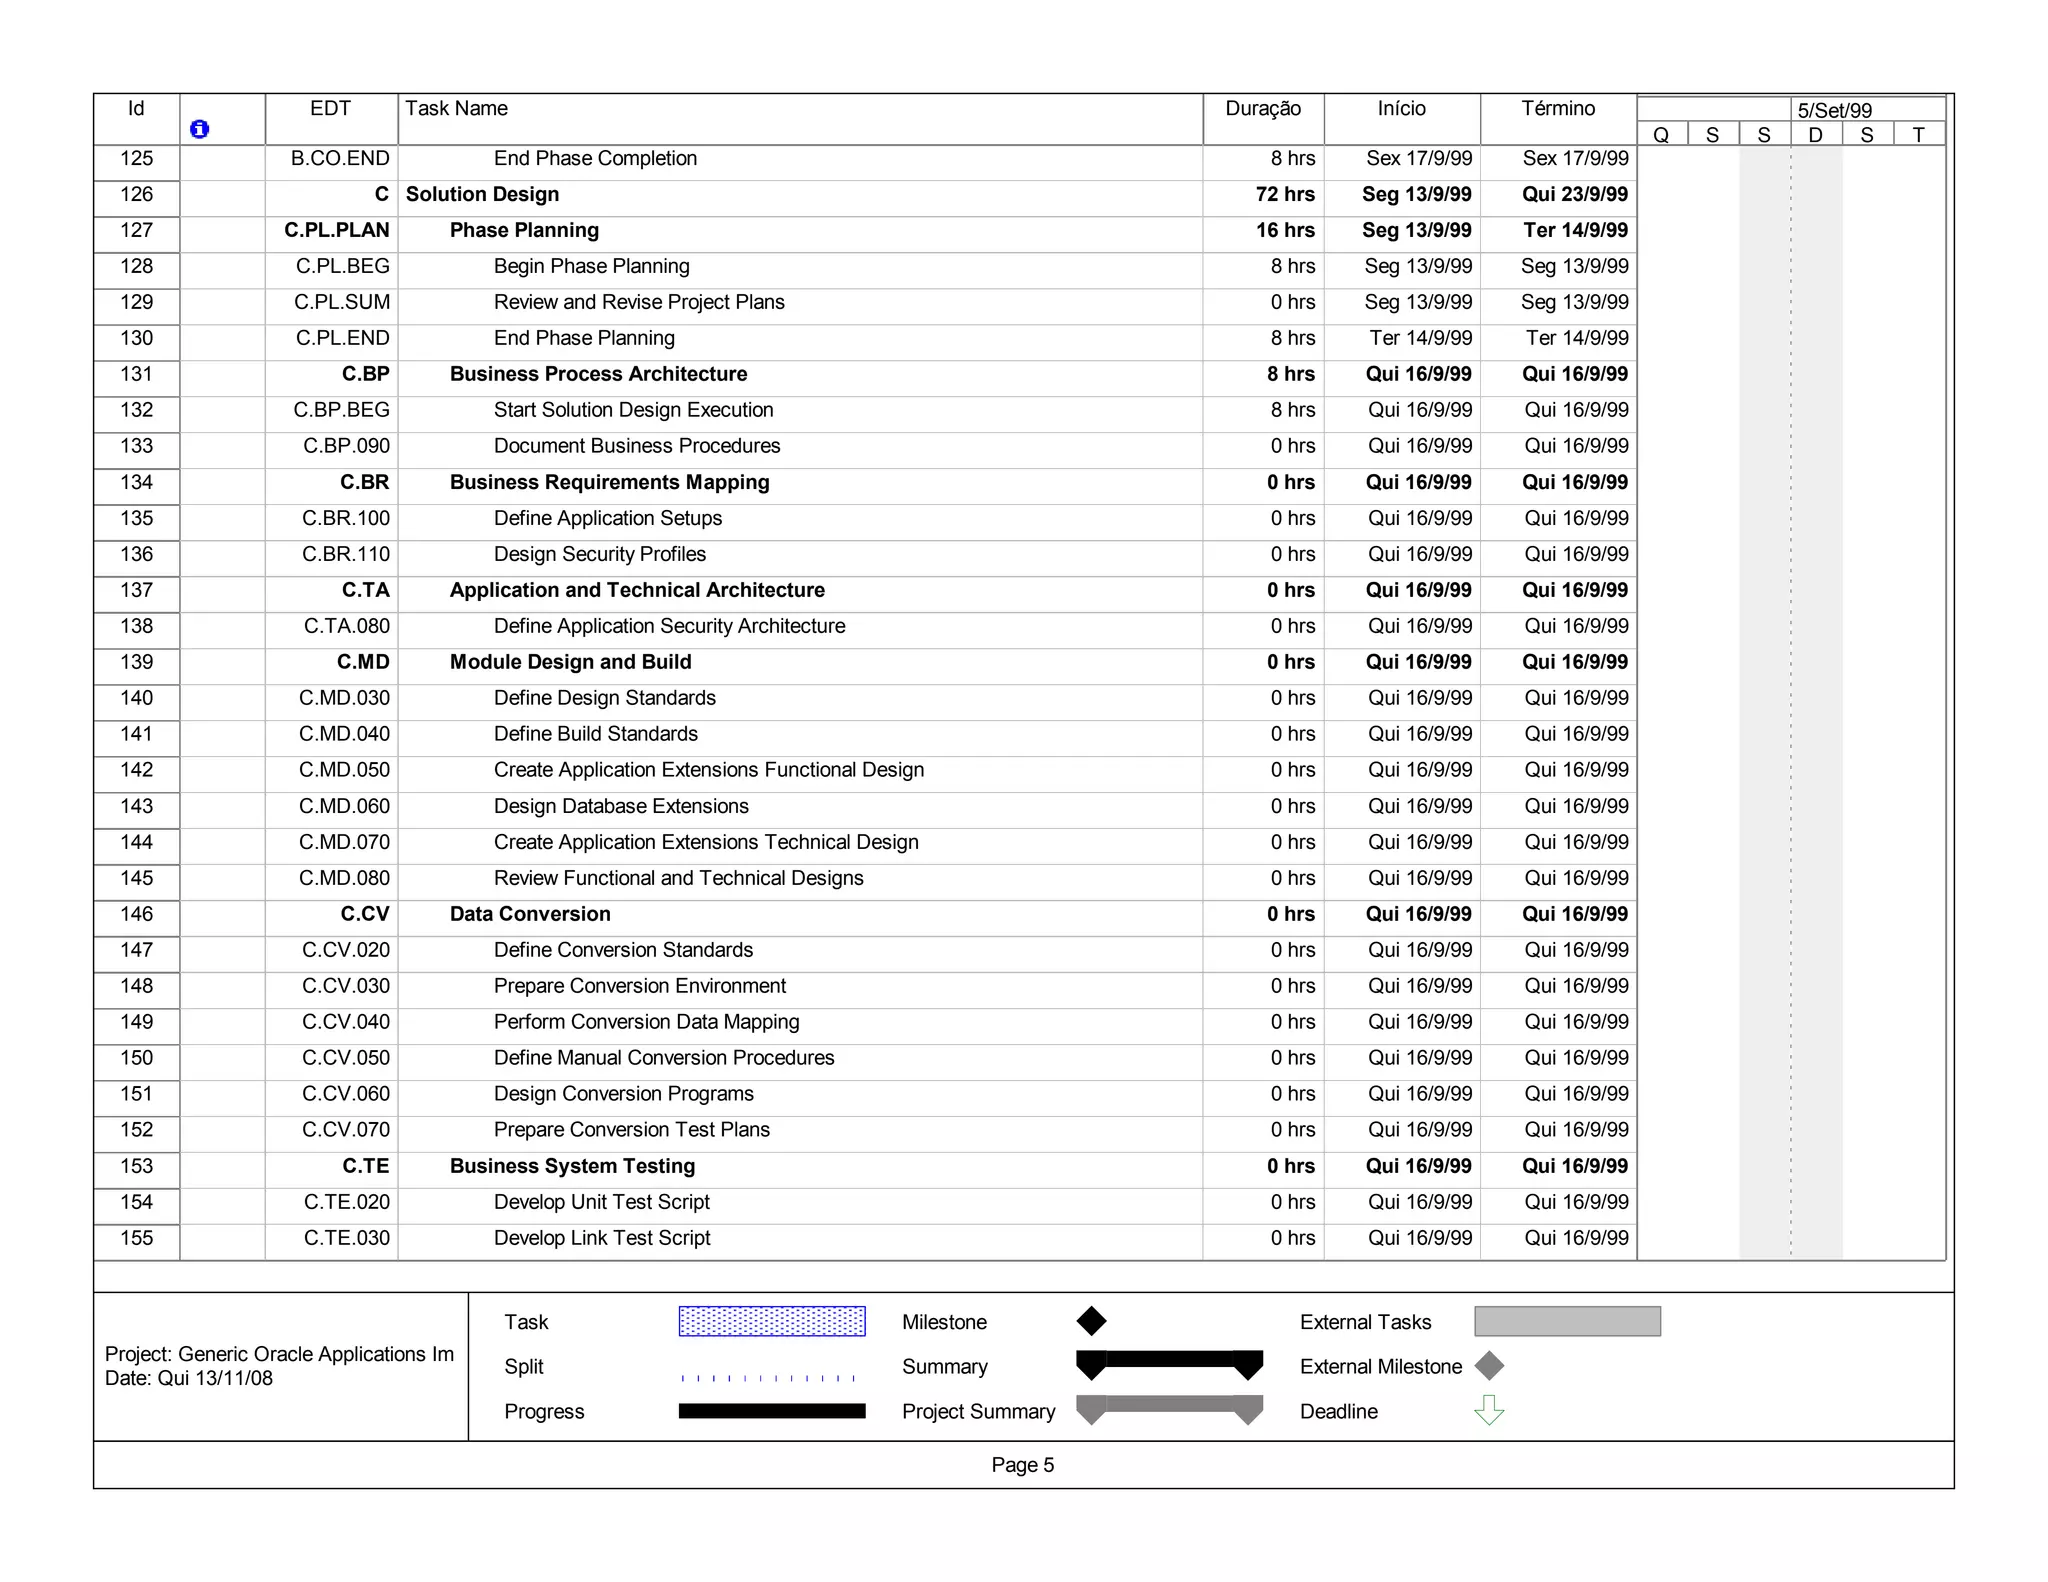Click the black Summary bar symbol
Image resolution: width=2048 pixels, height=1582 pixels.
pyautogui.click(x=1169, y=1364)
